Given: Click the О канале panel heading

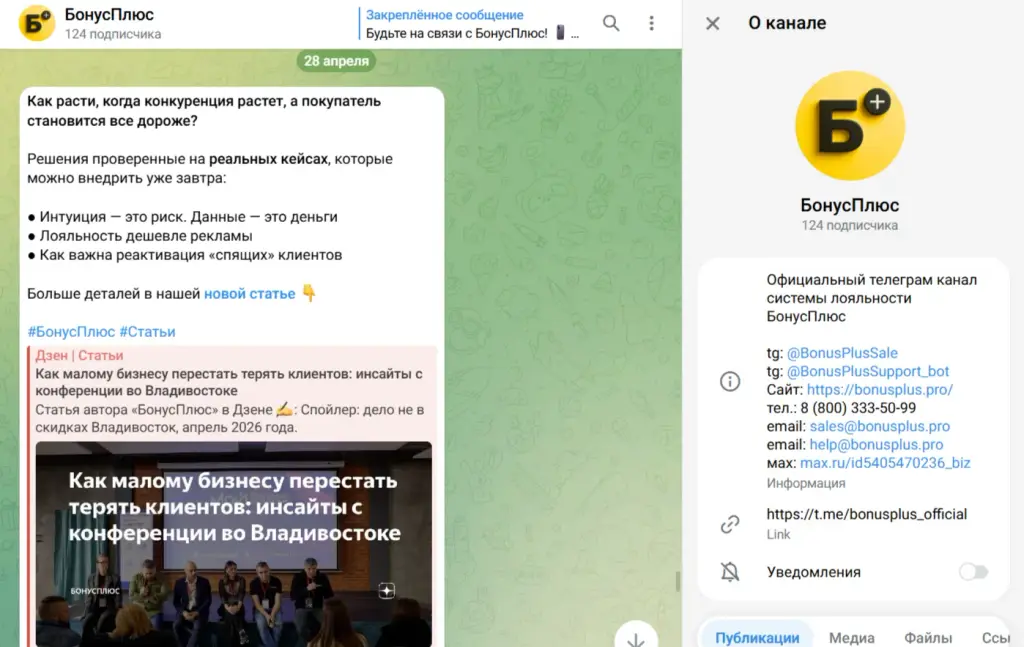Looking at the screenshot, I should [787, 24].
